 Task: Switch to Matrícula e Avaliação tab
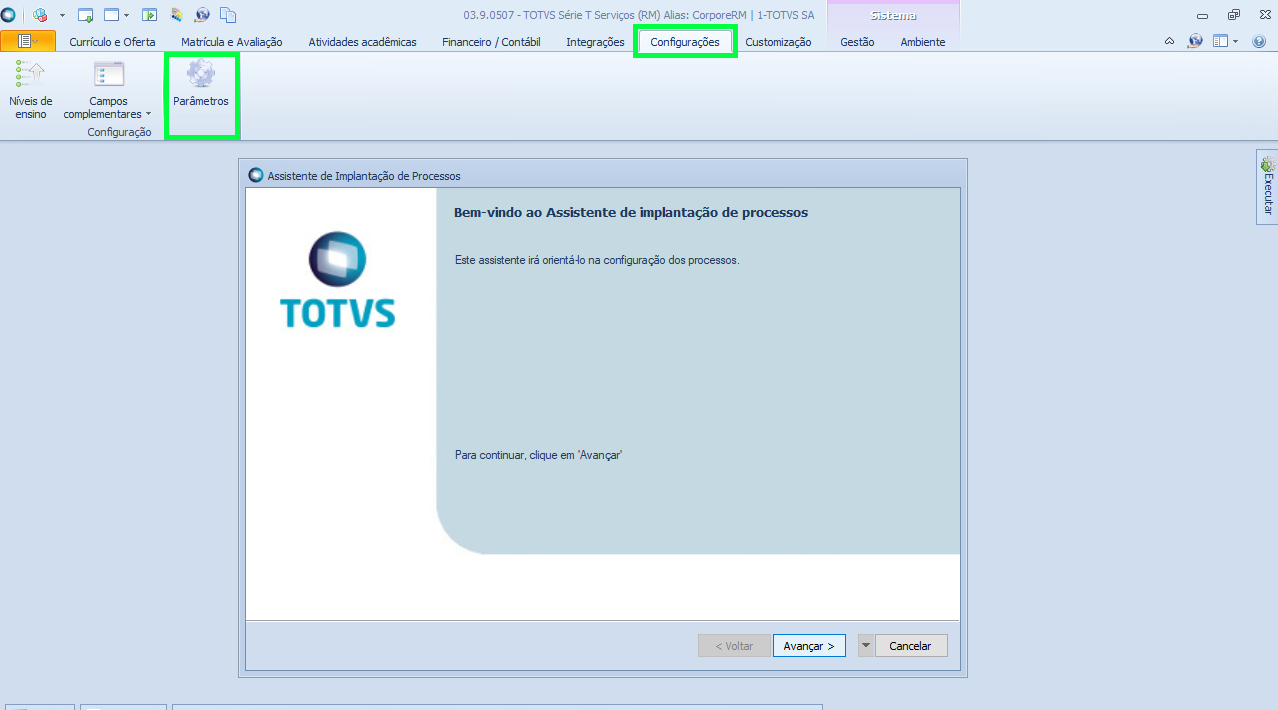(x=232, y=42)
